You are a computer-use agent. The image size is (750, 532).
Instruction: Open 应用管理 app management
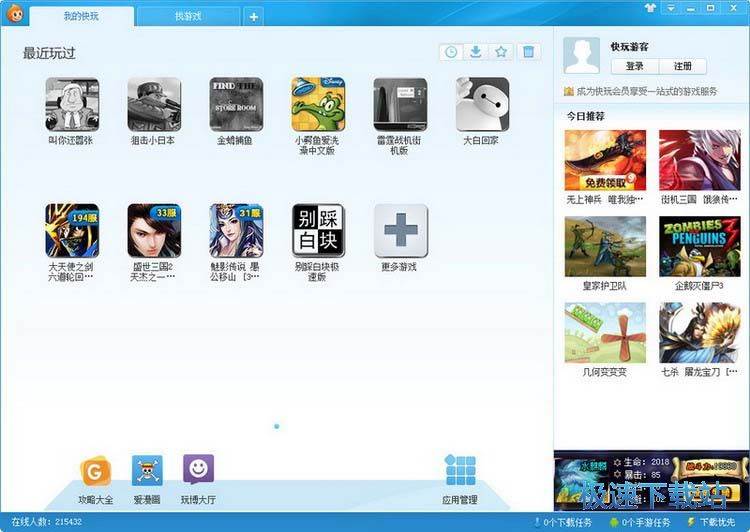click(460, 471)
